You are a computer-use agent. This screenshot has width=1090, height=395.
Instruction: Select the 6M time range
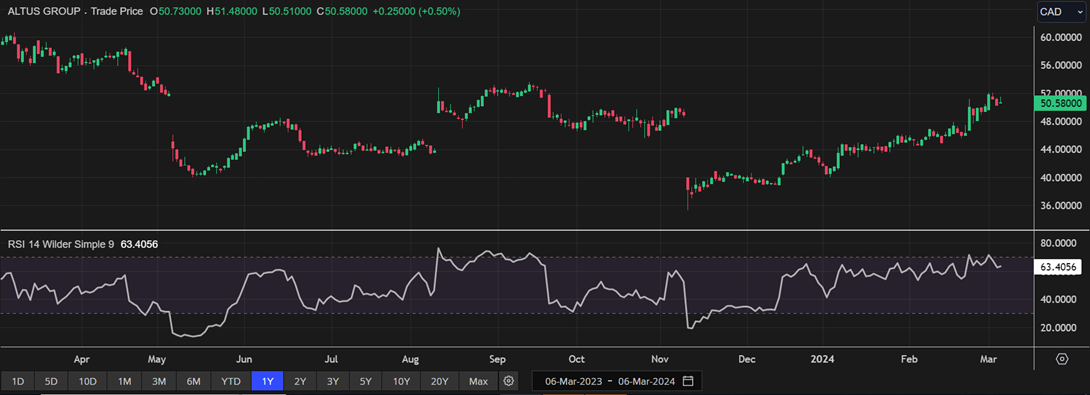point(194,381)
